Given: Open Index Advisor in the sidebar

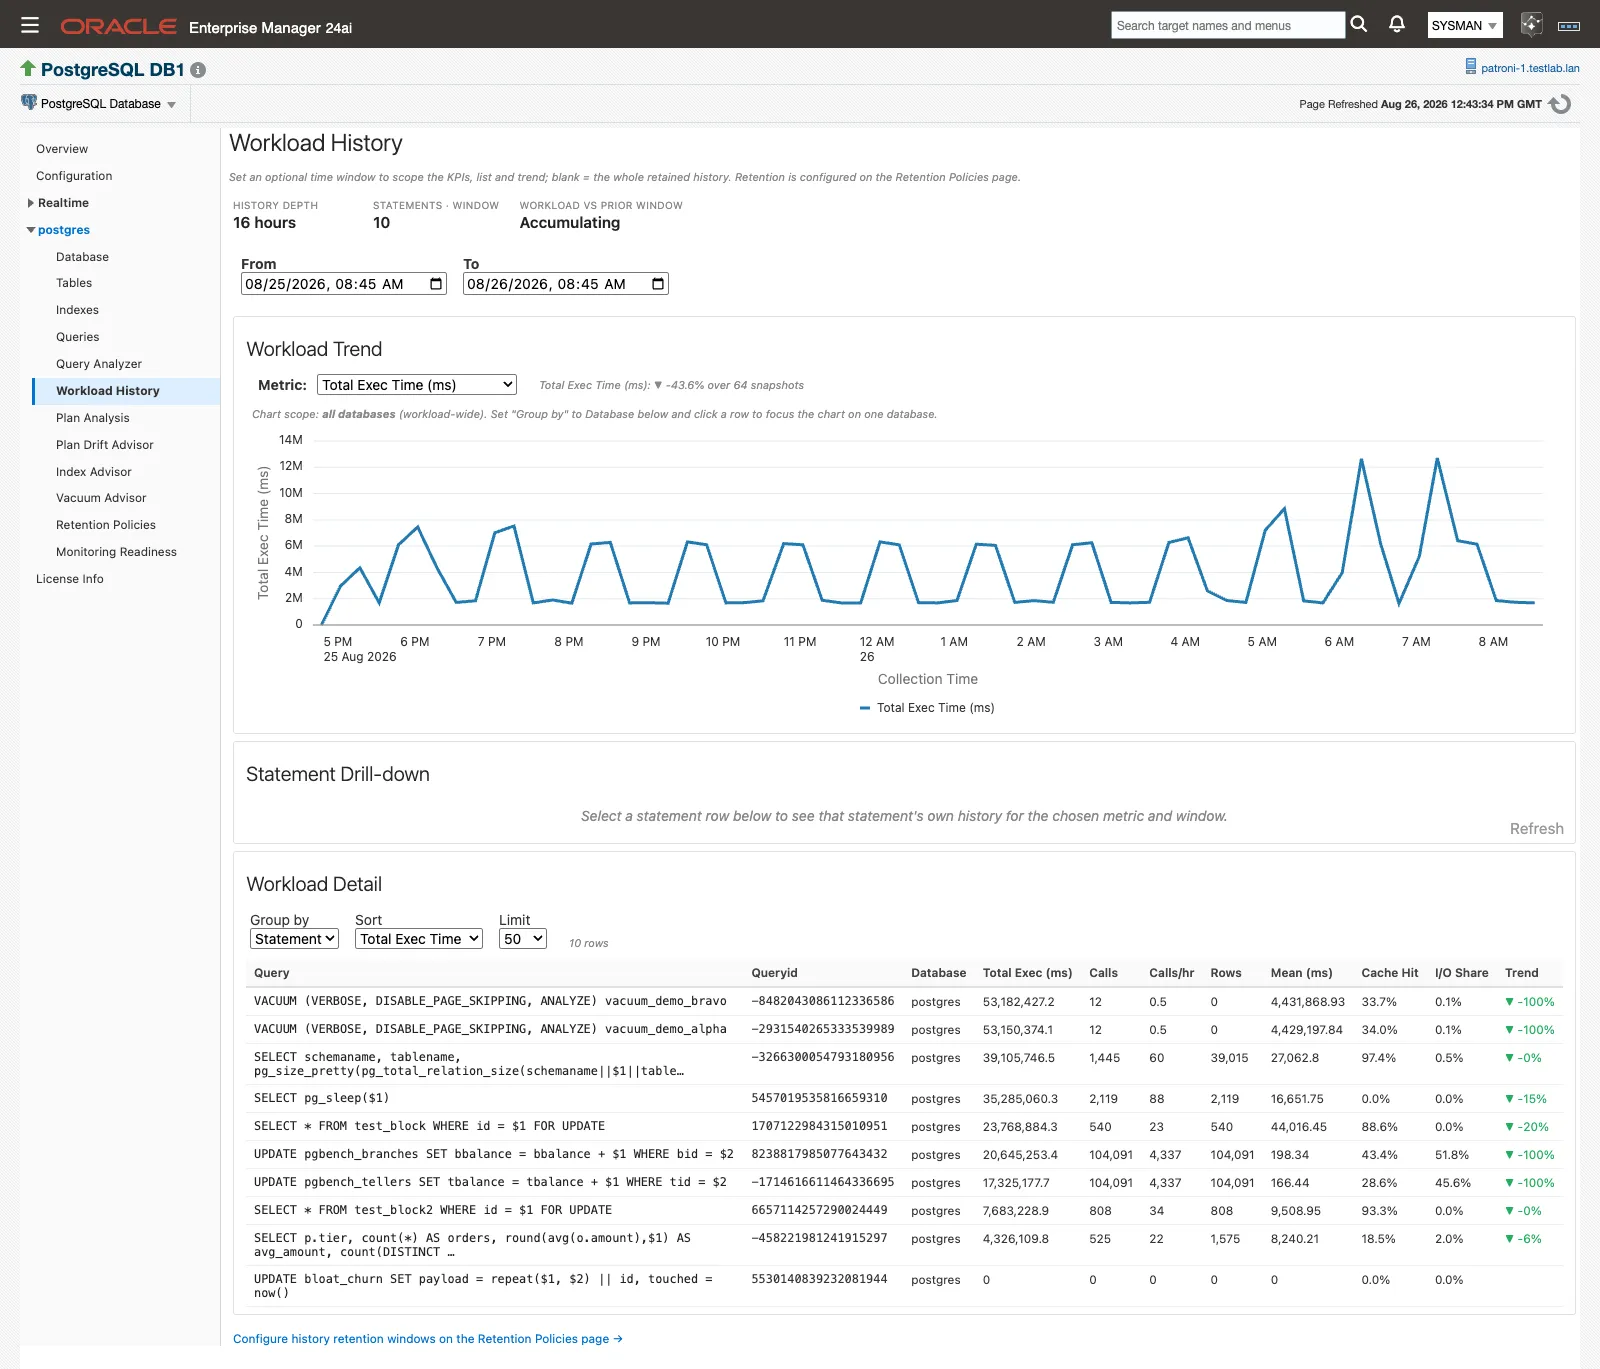Looking at the screenshot, I should 94,472.
